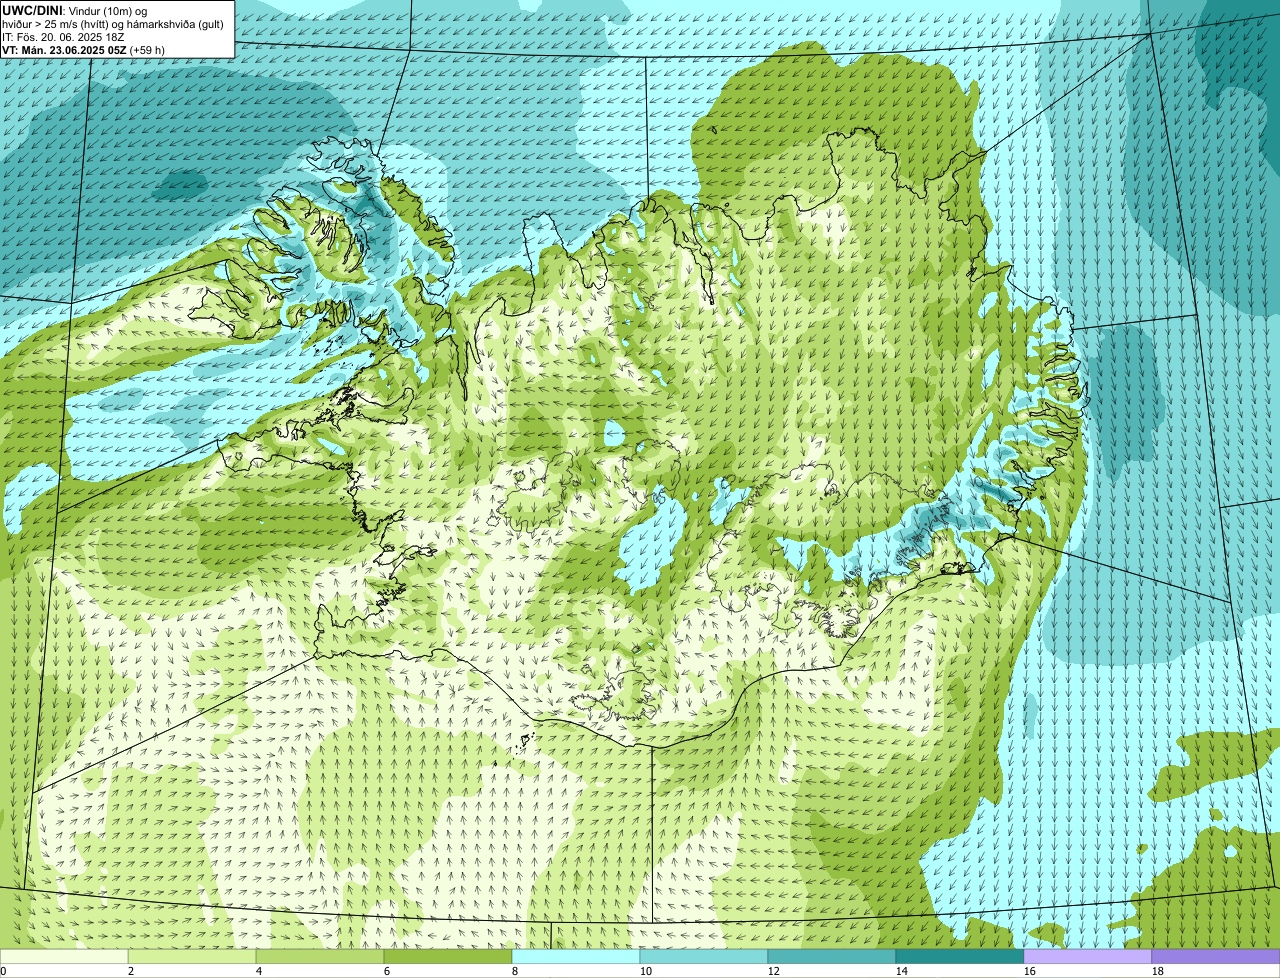1280x978 pixels.
Task: Click the legend tick label "14"
Action: click(902, 971)
